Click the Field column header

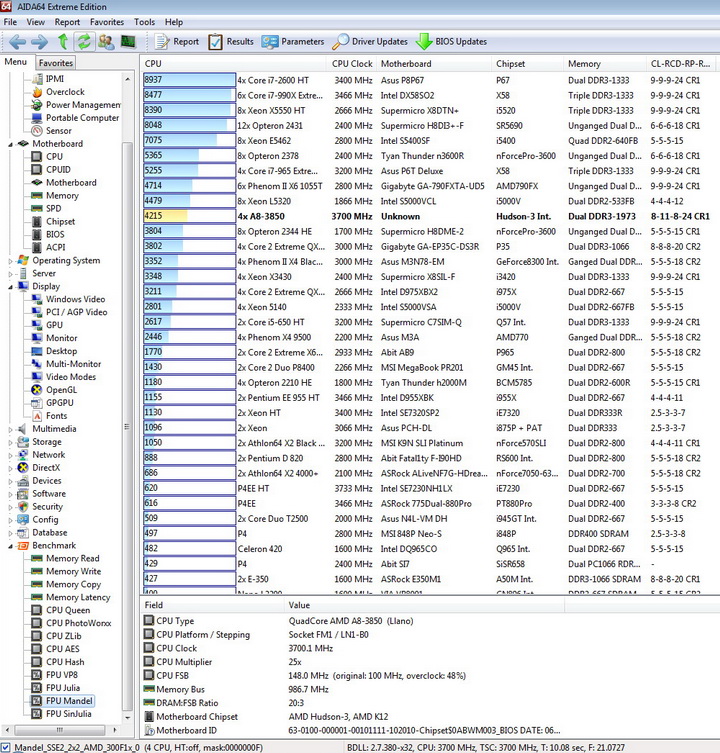[x=212, y=605]
